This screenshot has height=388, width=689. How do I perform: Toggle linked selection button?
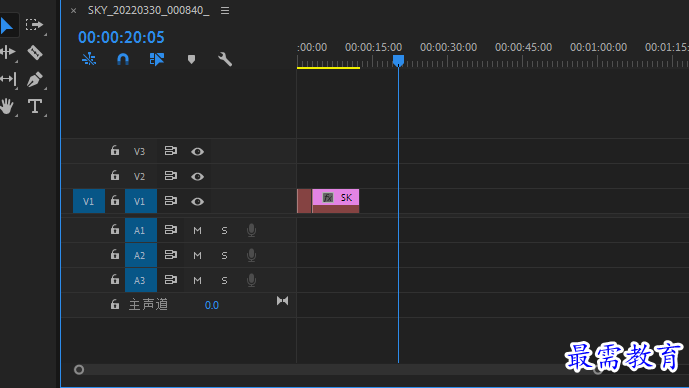[157, 59]
